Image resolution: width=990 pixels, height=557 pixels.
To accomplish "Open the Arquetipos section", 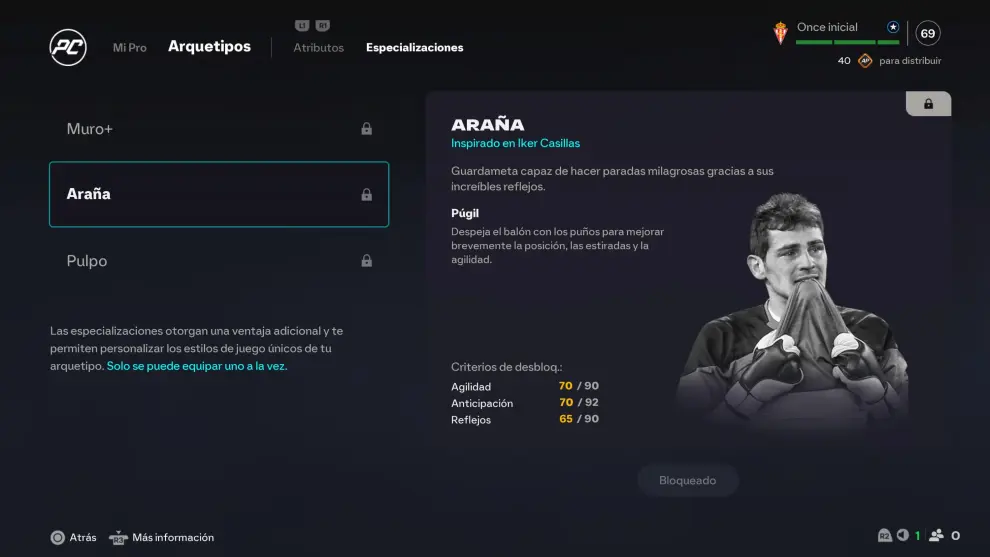I will pos(209,46).
